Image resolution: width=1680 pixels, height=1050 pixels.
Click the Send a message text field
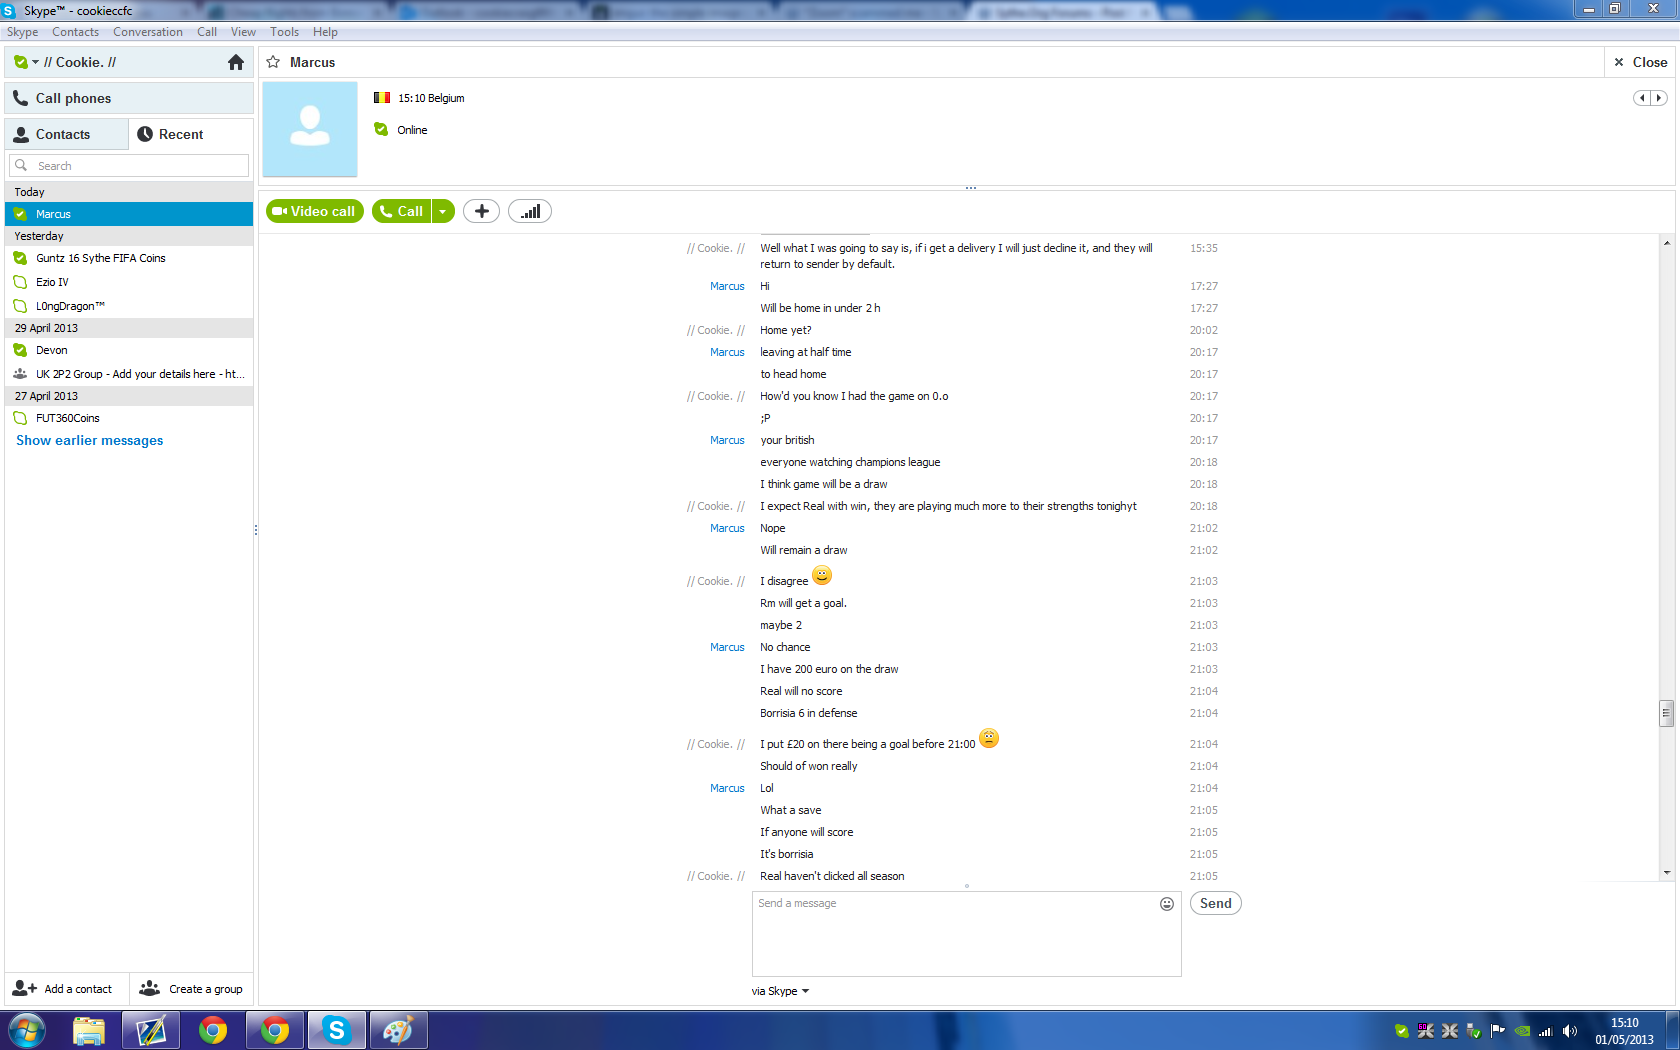pos(966,933)
